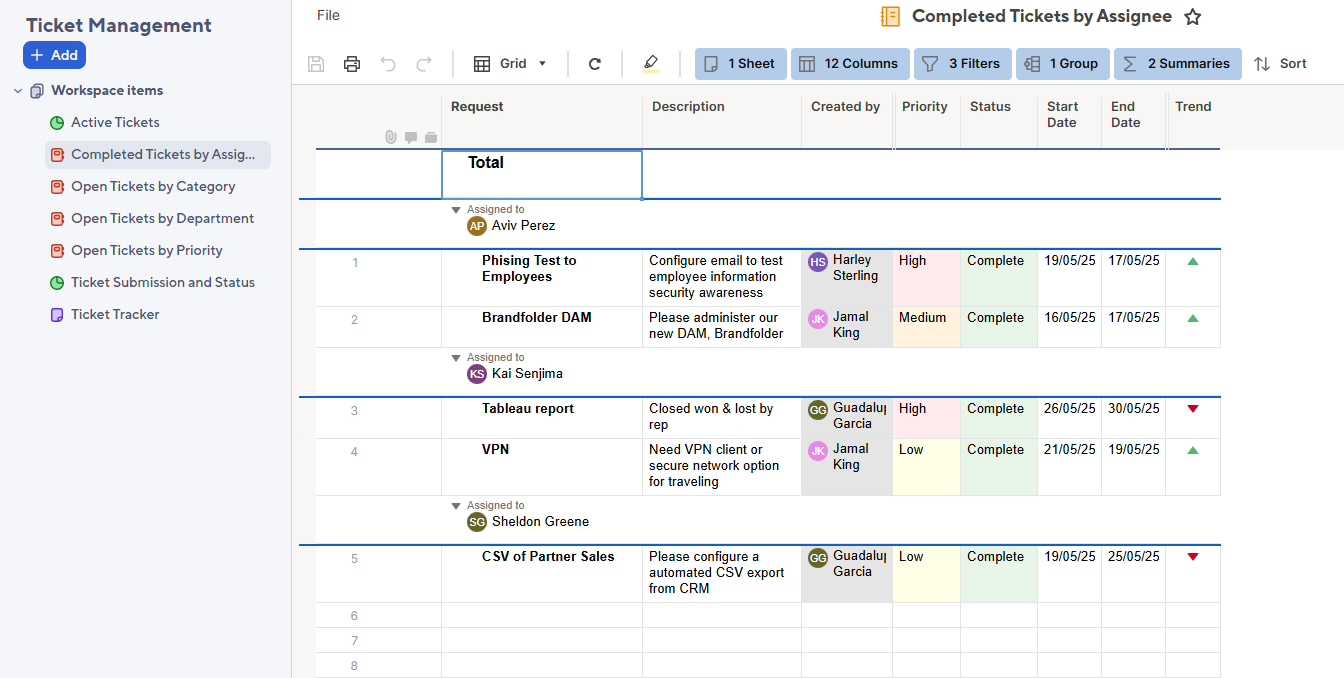Screen dimensions: 1344x678
Task: Click the Sort button
Action: (x=1281, y=64)
